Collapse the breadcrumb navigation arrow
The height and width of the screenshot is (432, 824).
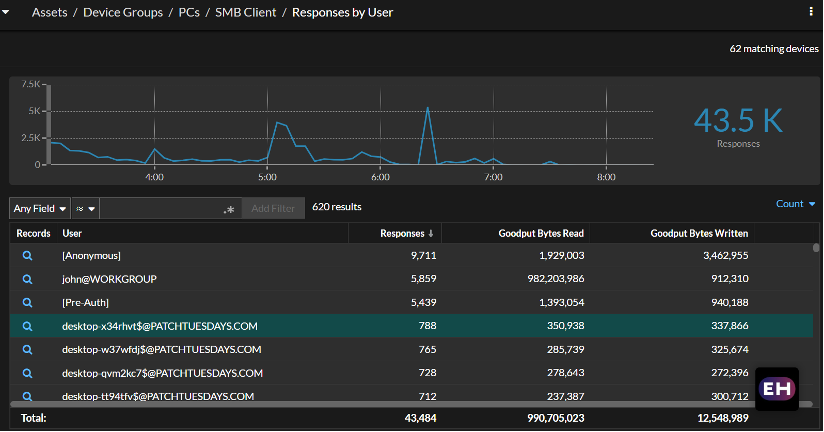8,13
